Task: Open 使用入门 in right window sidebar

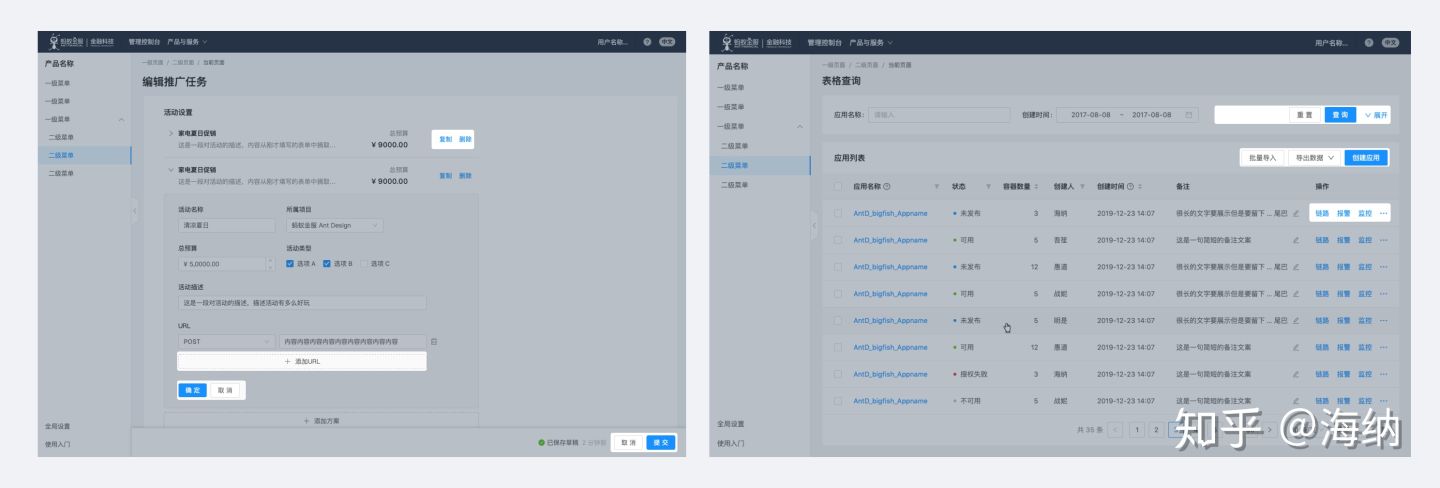Action: pos(730,443)
